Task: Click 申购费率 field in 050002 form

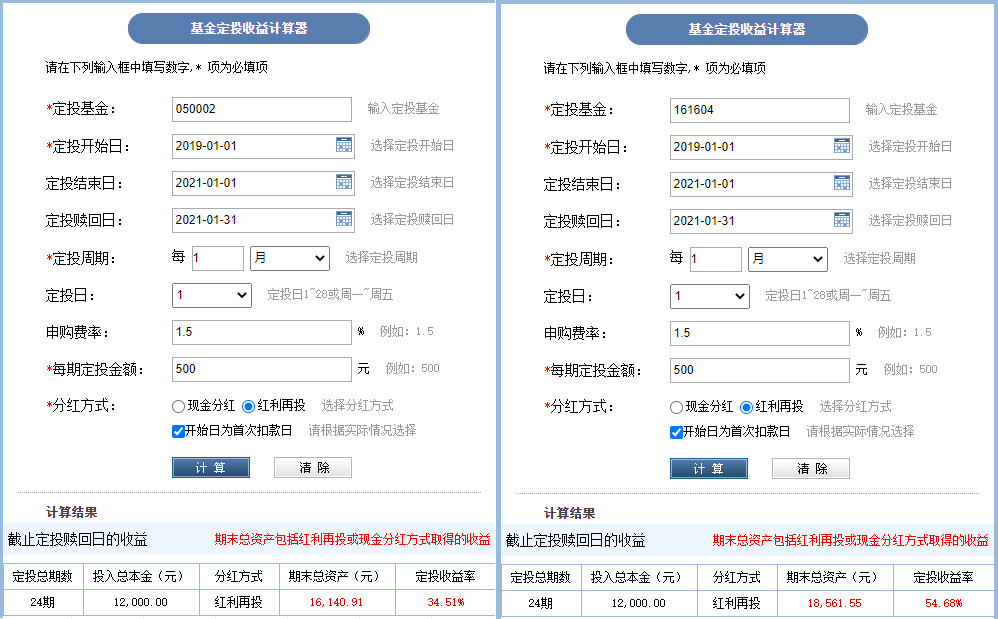Action: click(x=262, y=332)
